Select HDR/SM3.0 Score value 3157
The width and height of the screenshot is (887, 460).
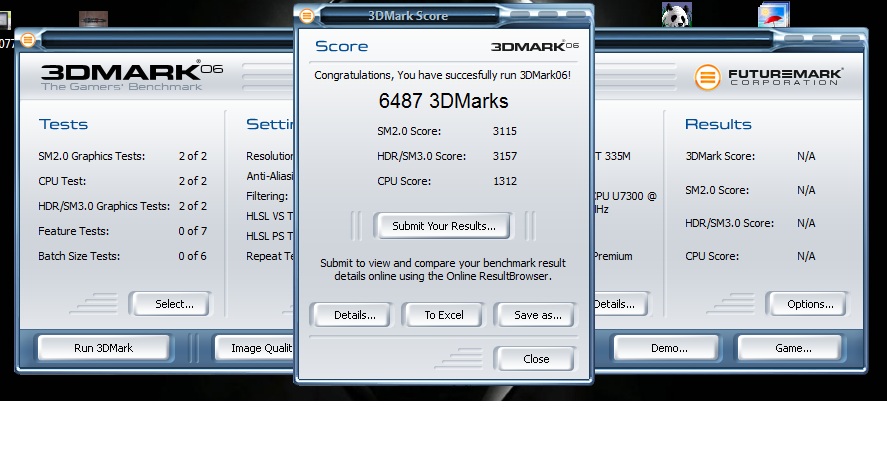click(x=505, y=156)
